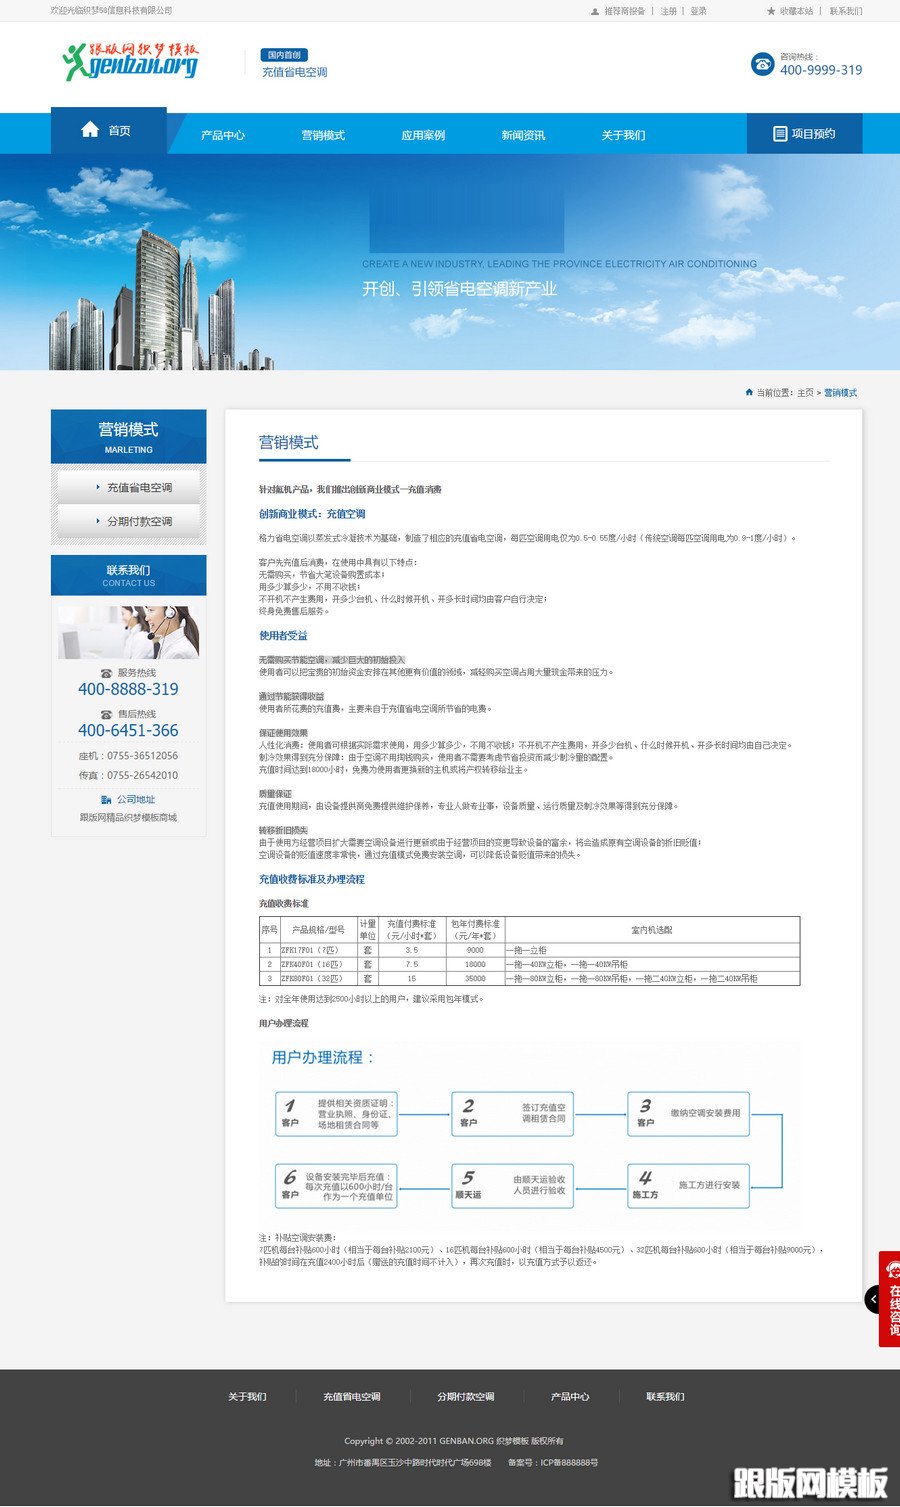The height and width of the screenshot is (1507, 900).
Task: Click step 1 box 提供相关资质证明 in flowchart
Action: [336, 1114]
